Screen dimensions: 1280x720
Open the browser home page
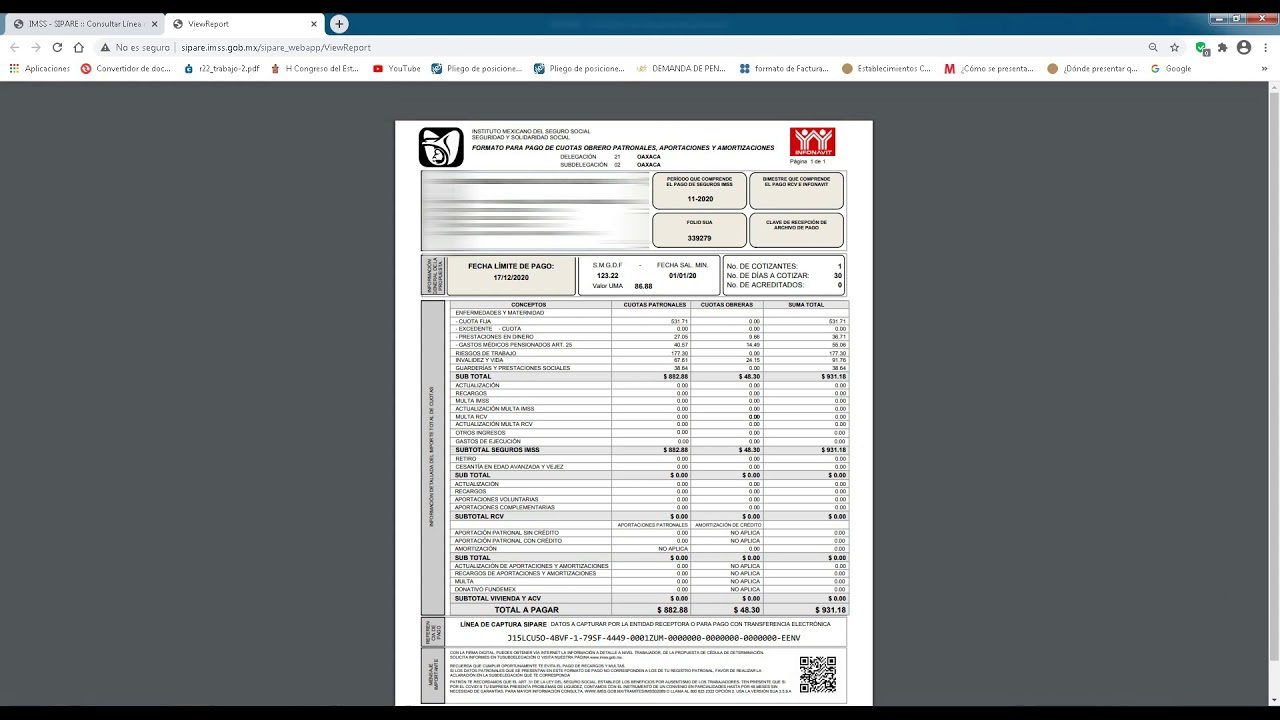tap(78, 47)
